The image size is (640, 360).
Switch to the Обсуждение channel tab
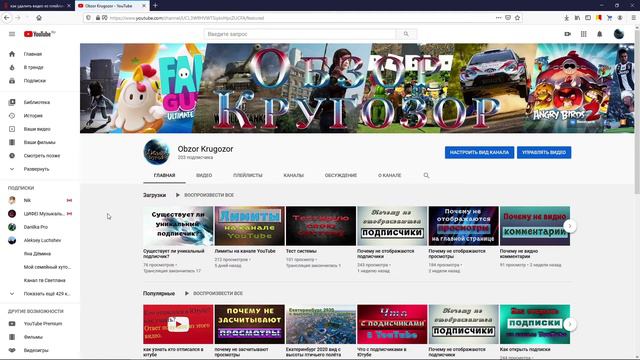point(341,176)
